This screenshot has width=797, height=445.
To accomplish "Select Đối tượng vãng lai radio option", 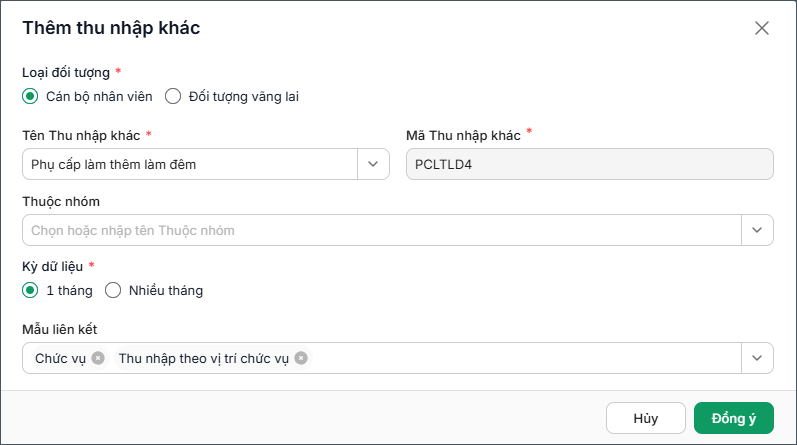I will [173, 96].
